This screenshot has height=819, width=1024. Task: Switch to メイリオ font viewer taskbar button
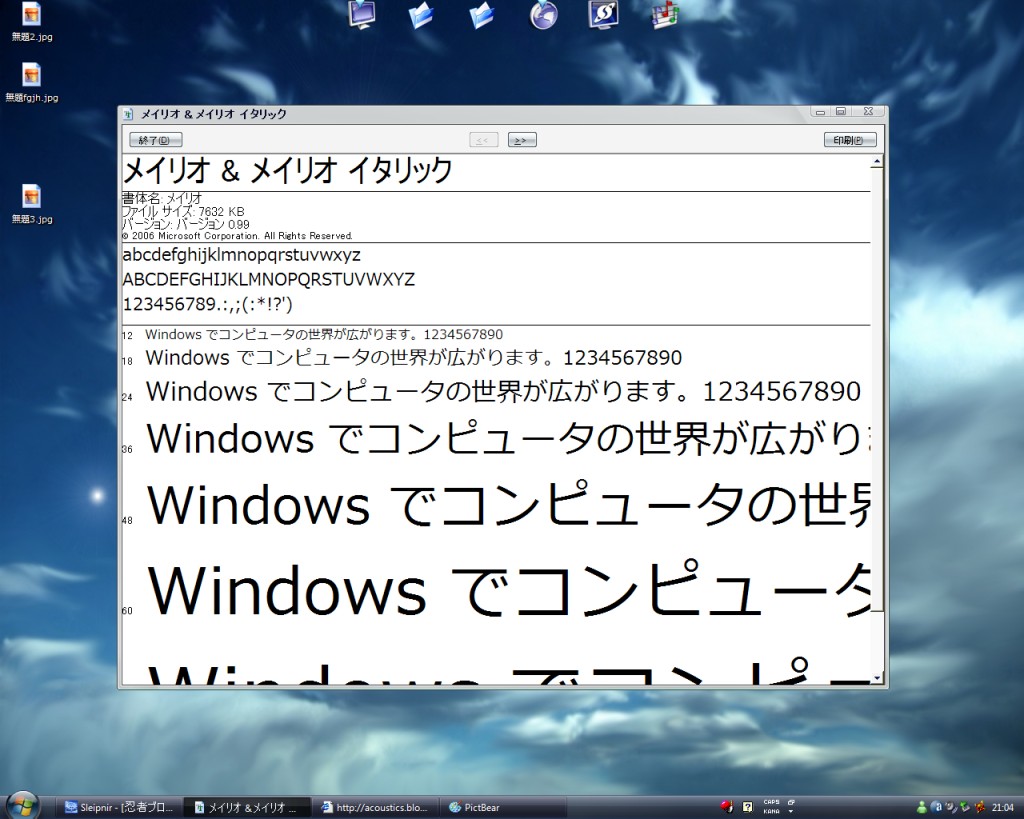click(x=246, y=808)
